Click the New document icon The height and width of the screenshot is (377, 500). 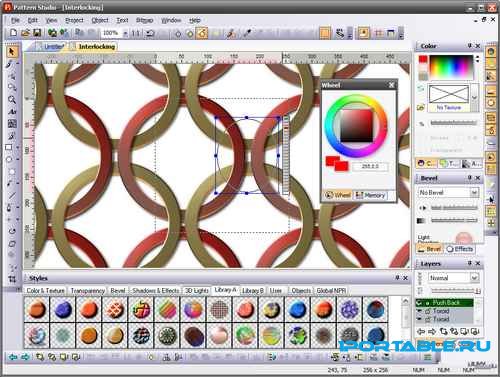coord(14,33)
